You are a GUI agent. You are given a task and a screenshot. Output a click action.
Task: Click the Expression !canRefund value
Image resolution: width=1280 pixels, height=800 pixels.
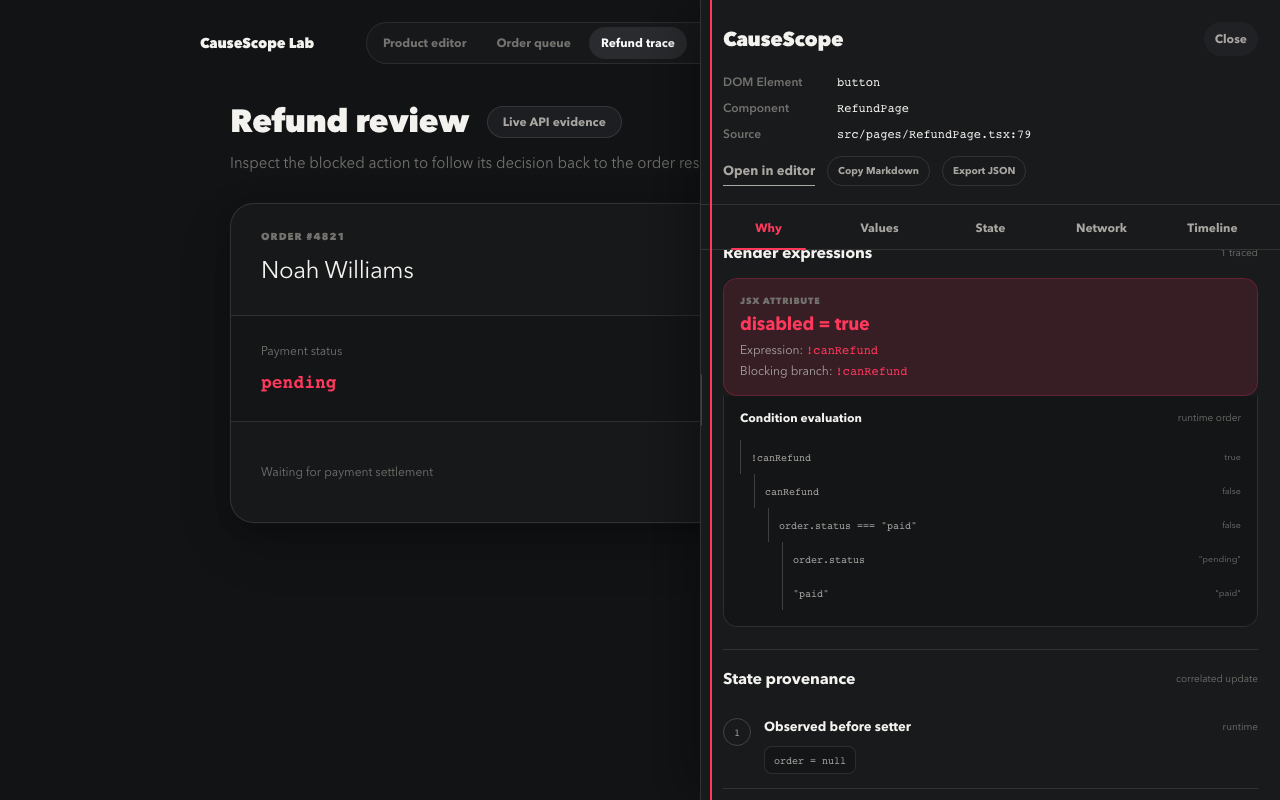point(842,350)
